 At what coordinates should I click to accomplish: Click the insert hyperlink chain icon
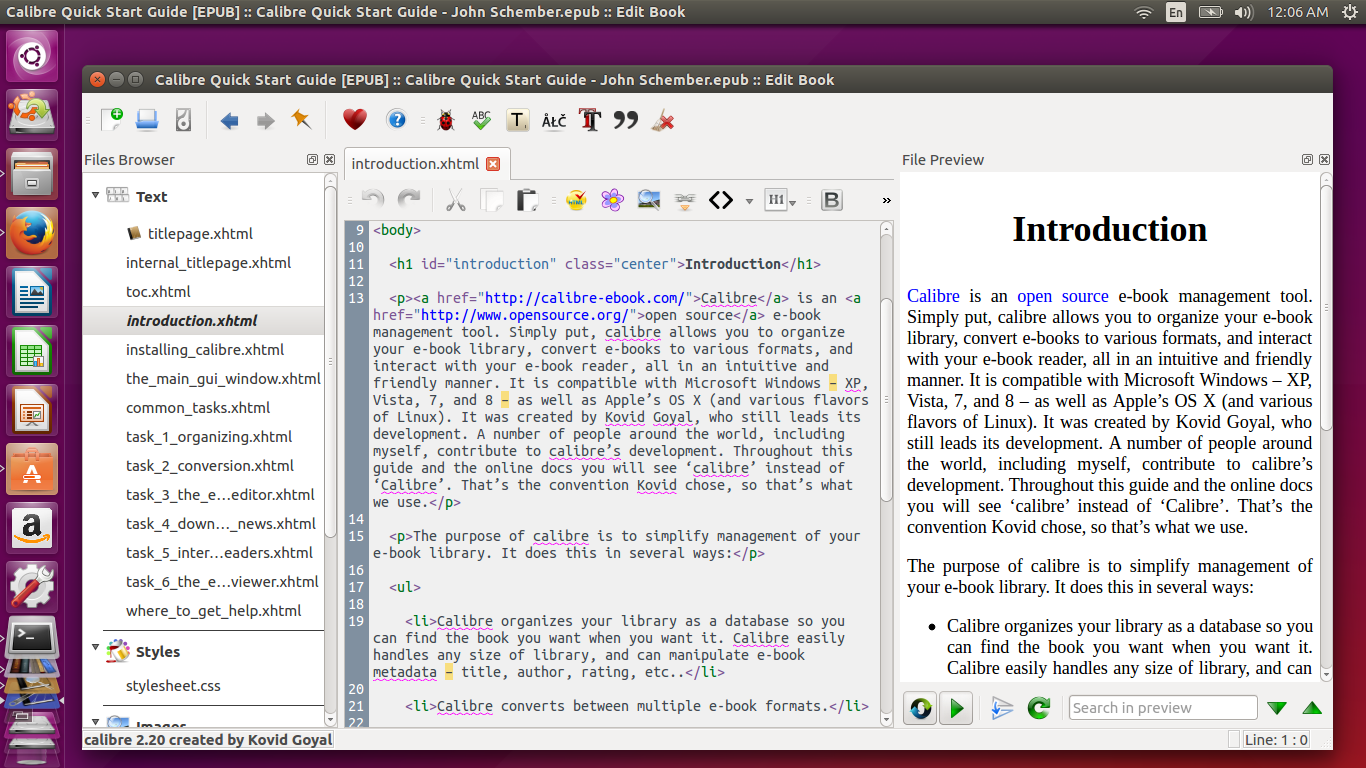pos(684,200)
